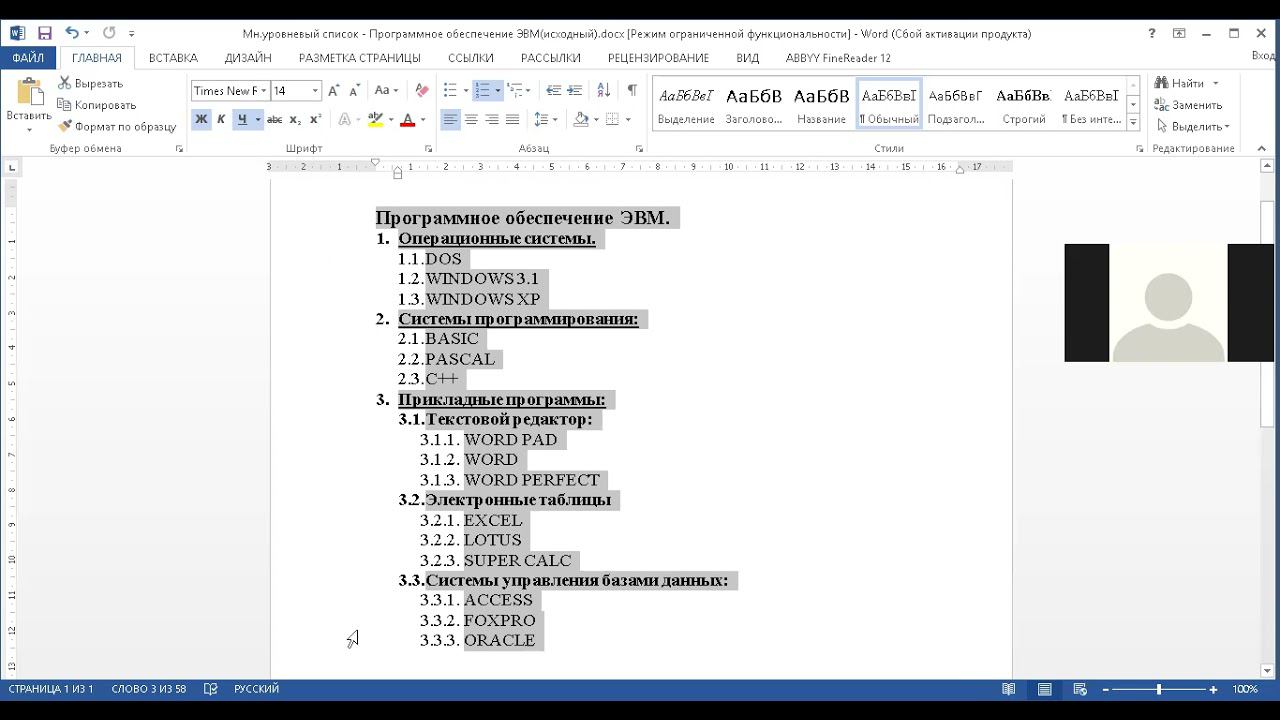This screenshot has height=720, width=1280.
Task: Open Word Help (question mark)
Action: 1153,33
